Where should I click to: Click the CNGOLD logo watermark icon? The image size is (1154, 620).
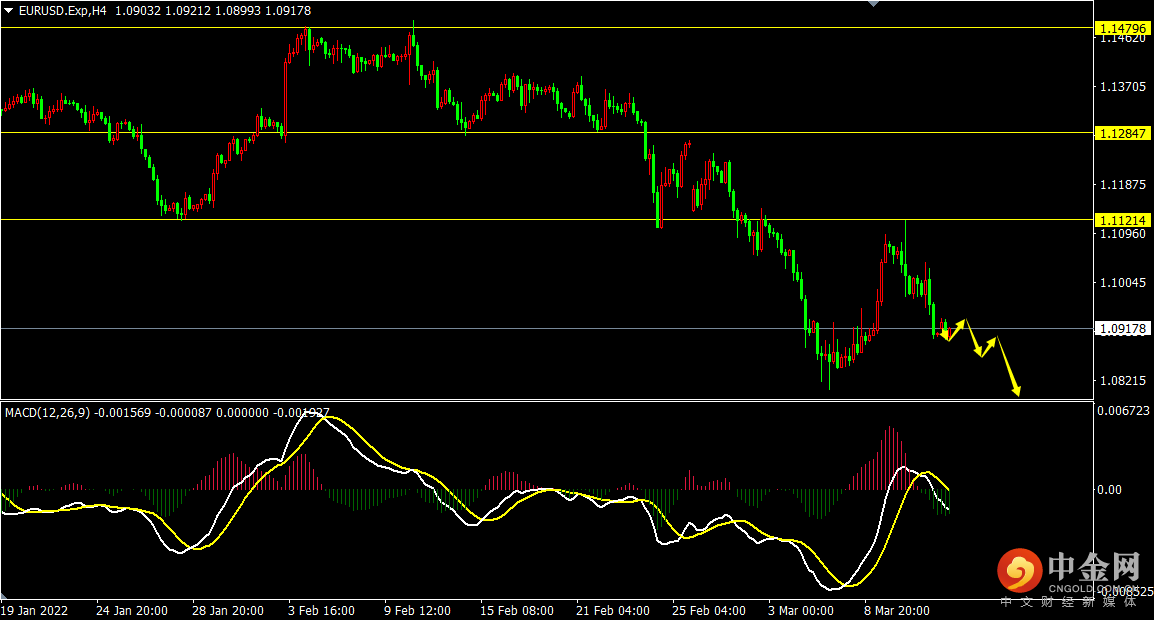(1020, 570)
